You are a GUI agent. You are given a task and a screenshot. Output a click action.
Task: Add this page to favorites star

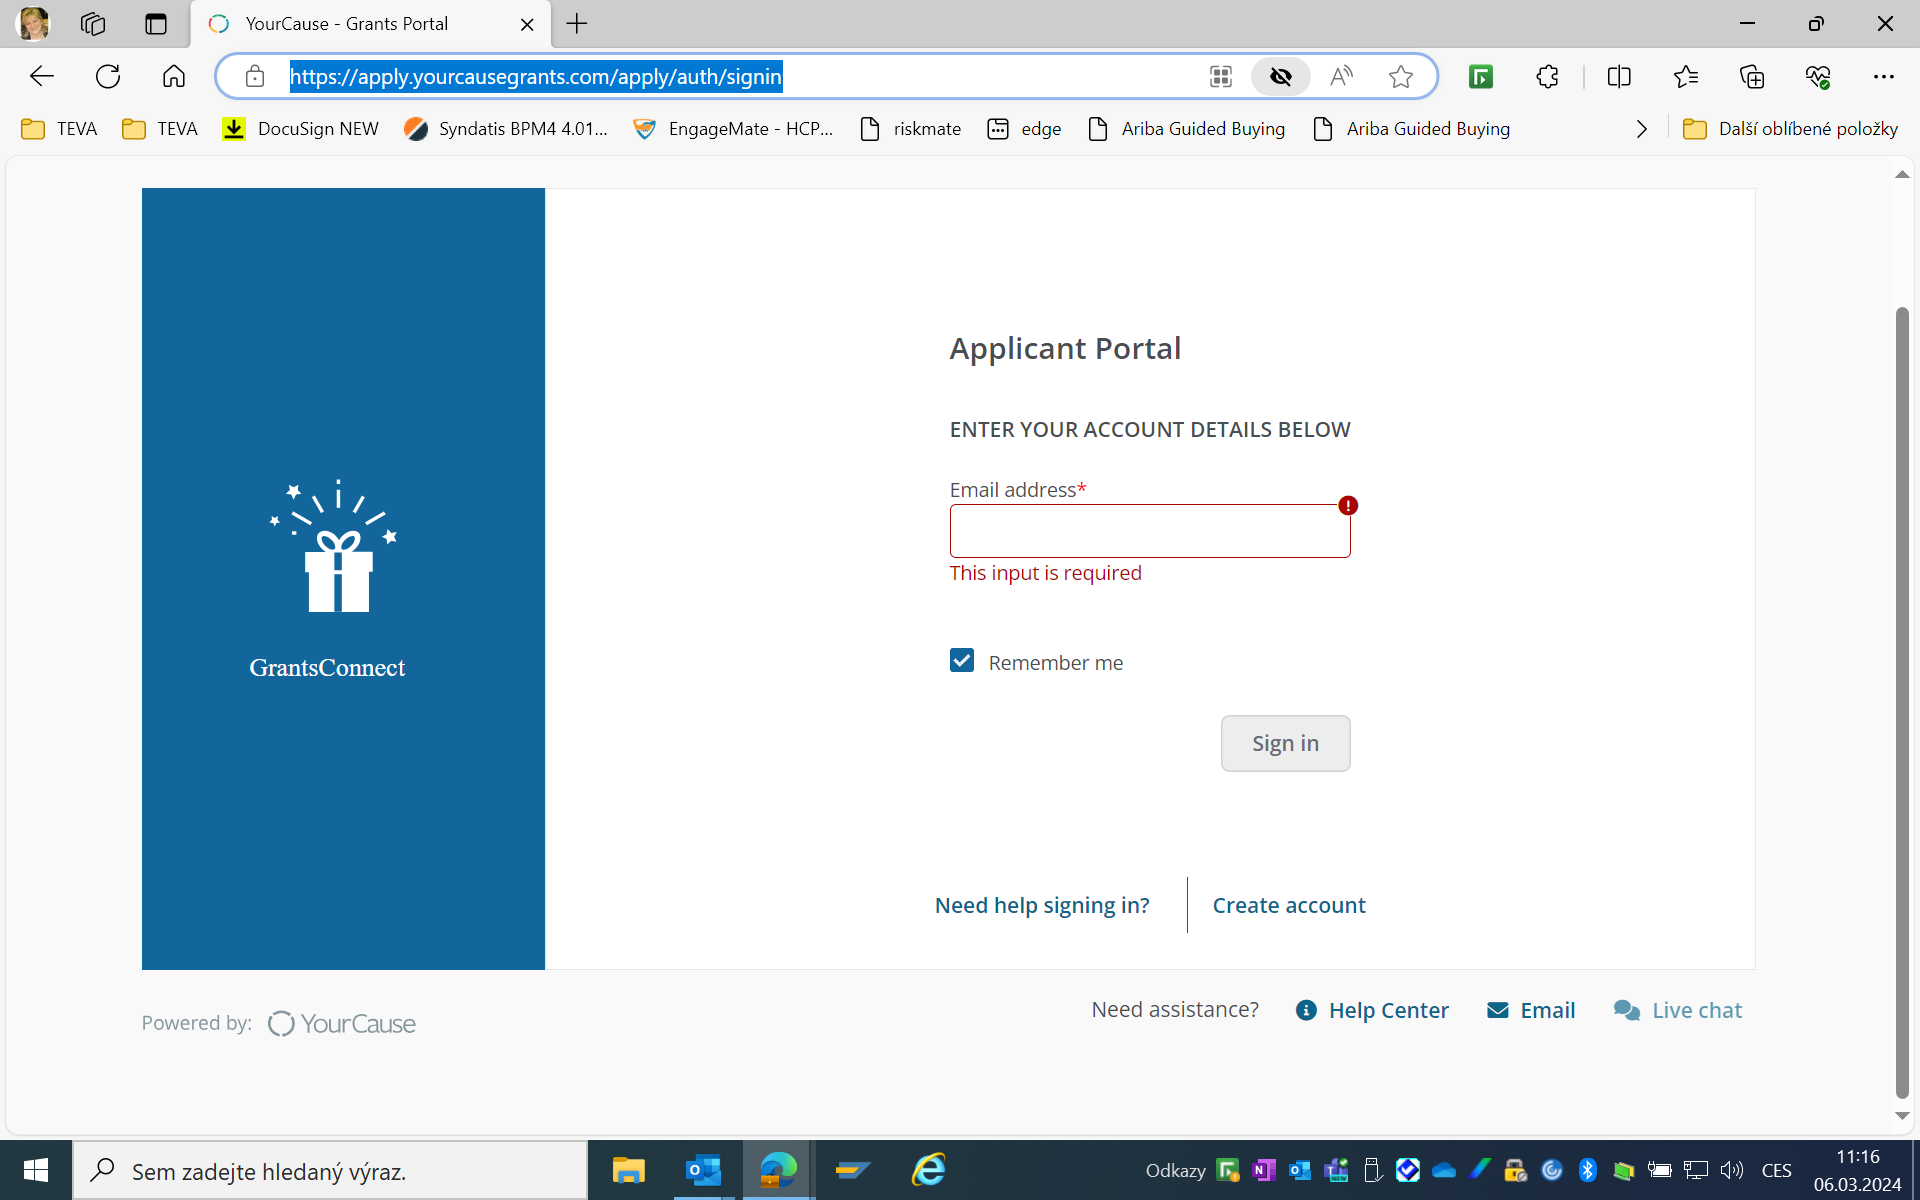[1401, 77]
